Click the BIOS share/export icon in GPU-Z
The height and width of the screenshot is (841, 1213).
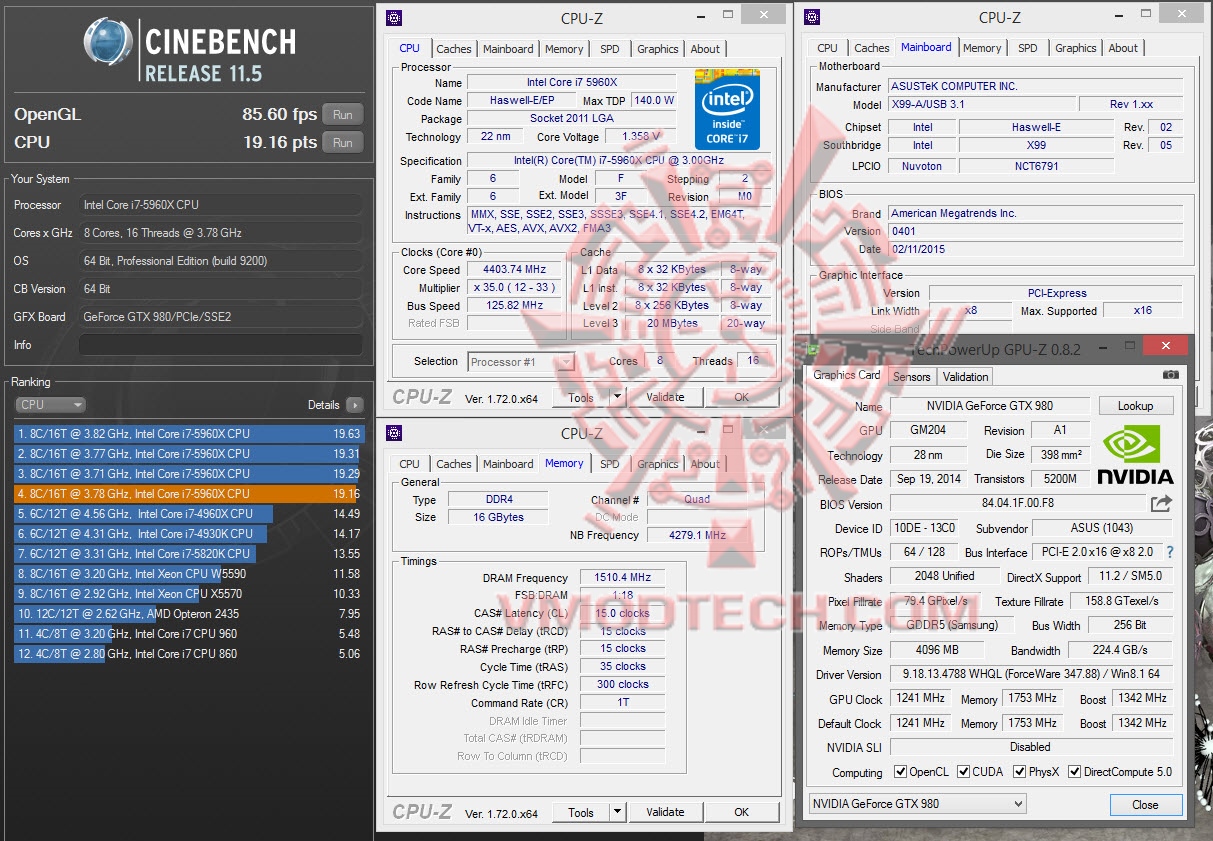coord(1161,503)
